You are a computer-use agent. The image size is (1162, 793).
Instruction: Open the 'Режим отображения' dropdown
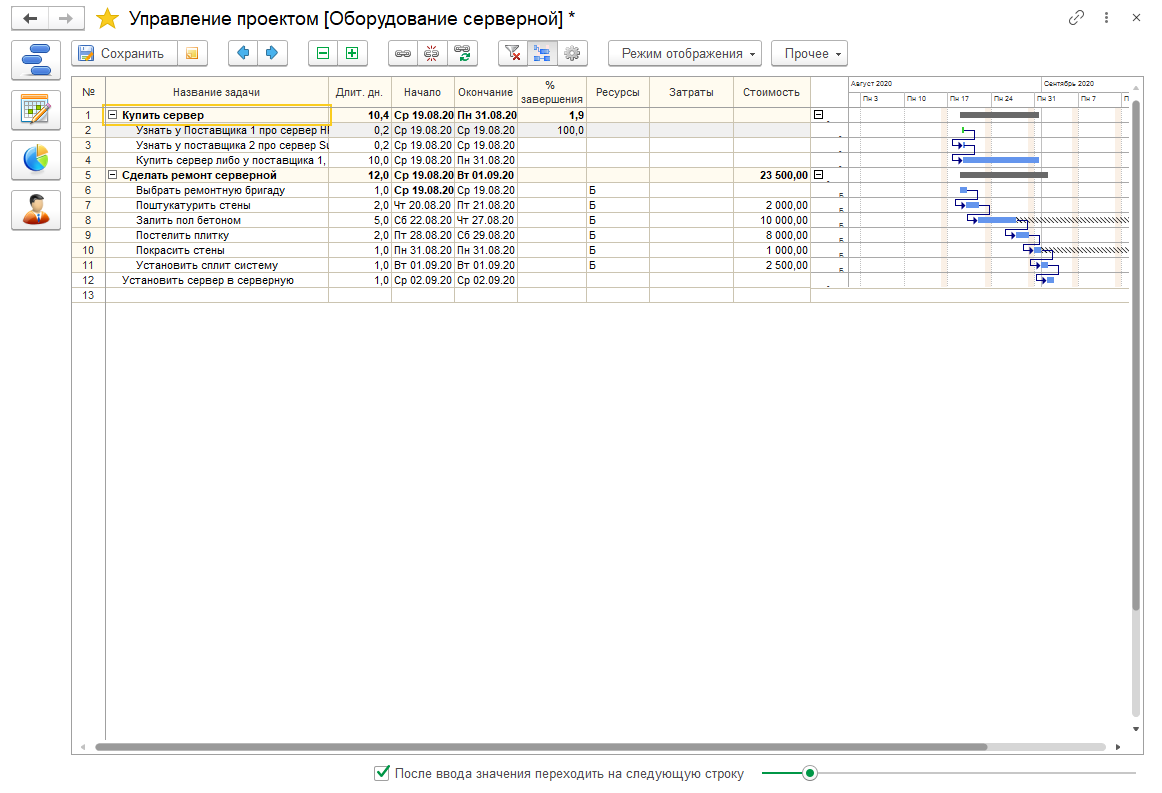(685, 53)
